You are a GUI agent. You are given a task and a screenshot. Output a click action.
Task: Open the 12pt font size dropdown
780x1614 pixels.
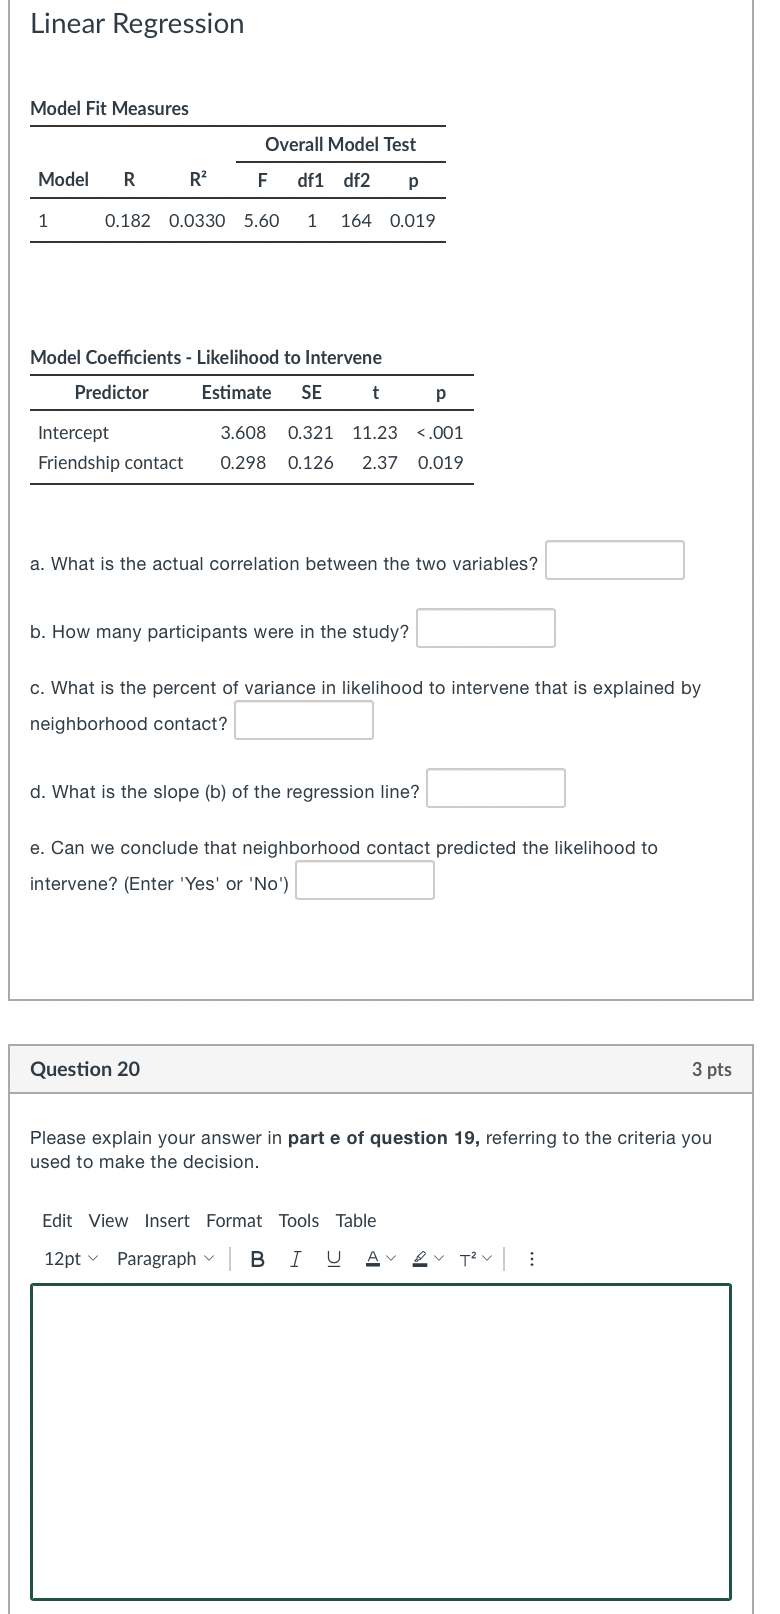click(70, 1258)
